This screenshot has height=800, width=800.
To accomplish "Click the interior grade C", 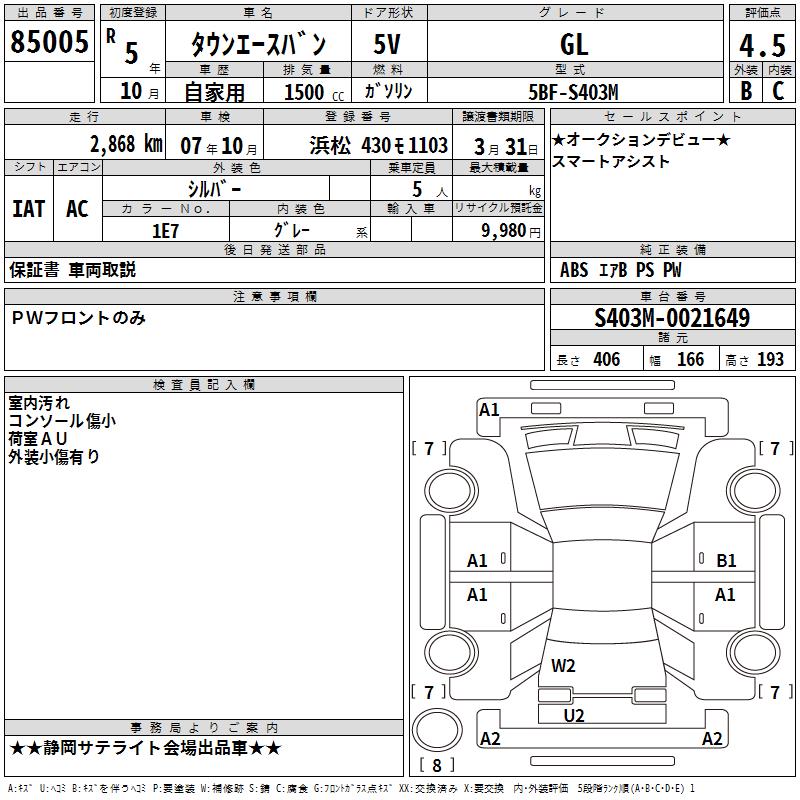I will point(778,91).
